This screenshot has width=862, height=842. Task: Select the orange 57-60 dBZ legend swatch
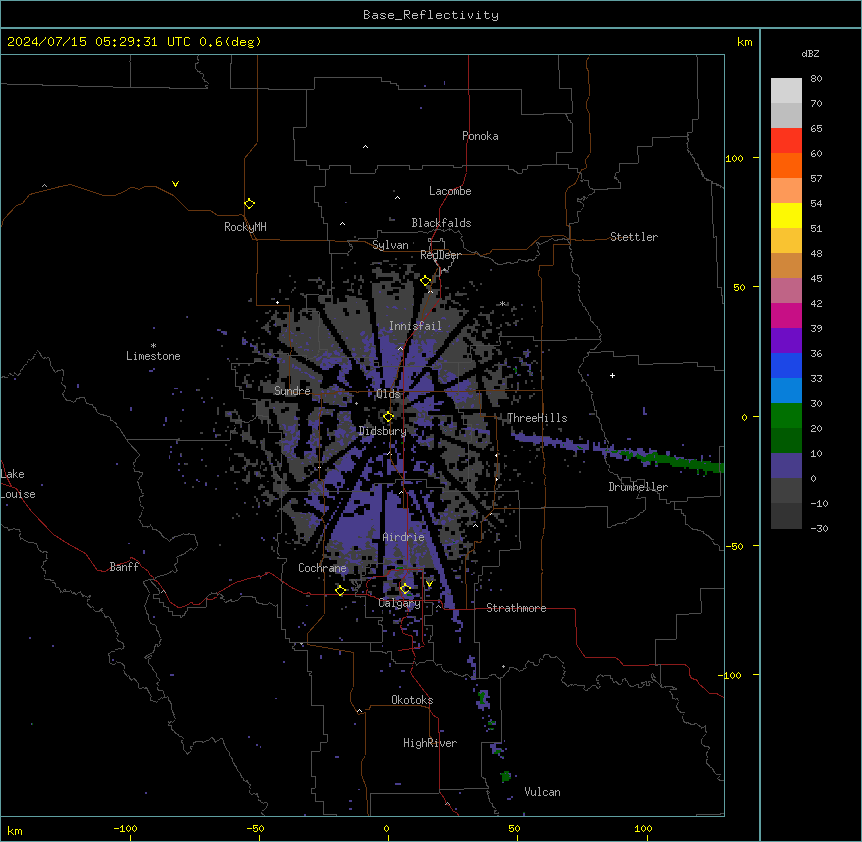coord(786,165)
